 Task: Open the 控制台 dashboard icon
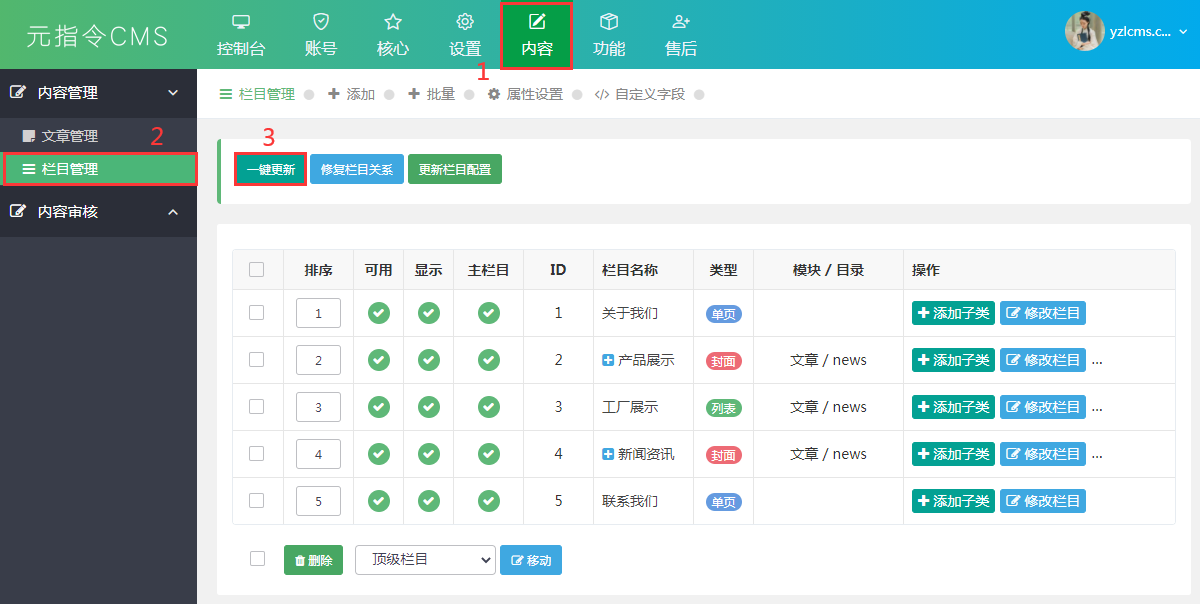(x=241, y=21)
